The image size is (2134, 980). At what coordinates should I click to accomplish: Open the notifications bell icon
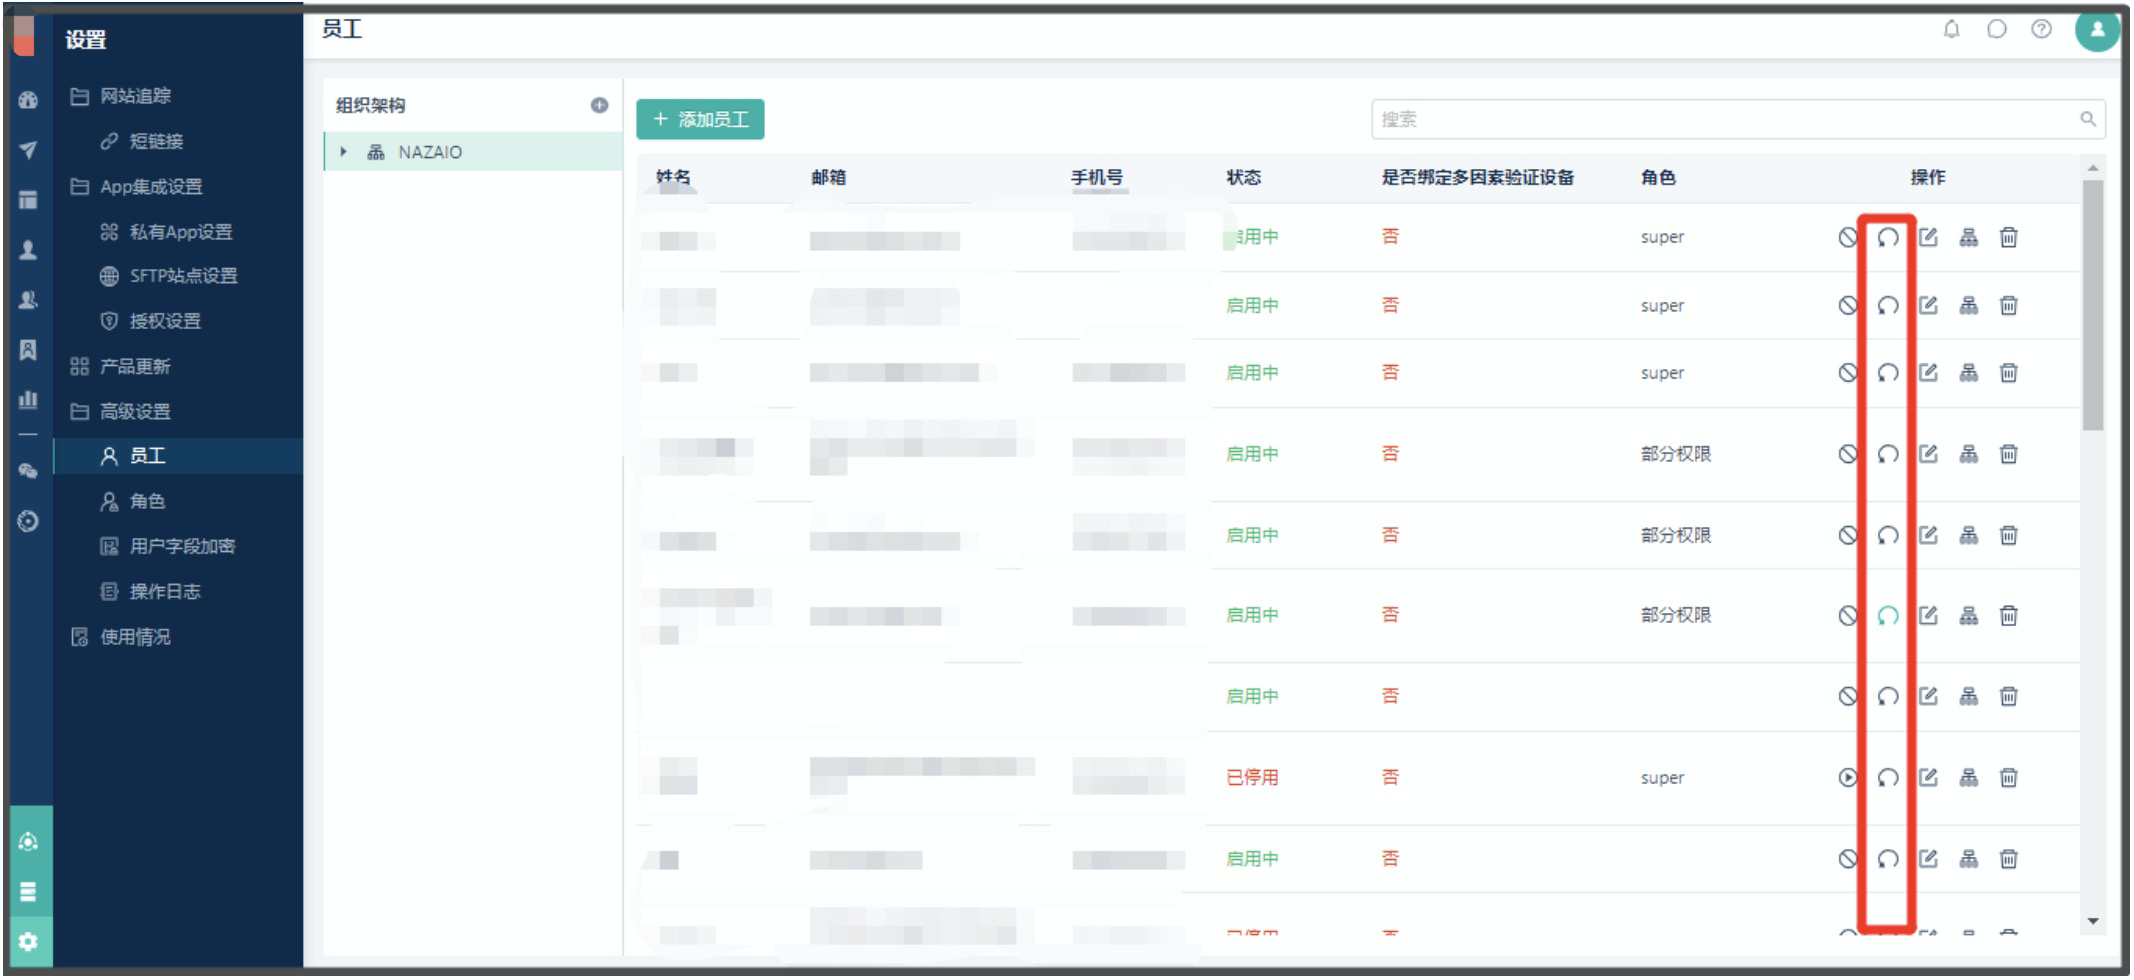[1951, 29]
